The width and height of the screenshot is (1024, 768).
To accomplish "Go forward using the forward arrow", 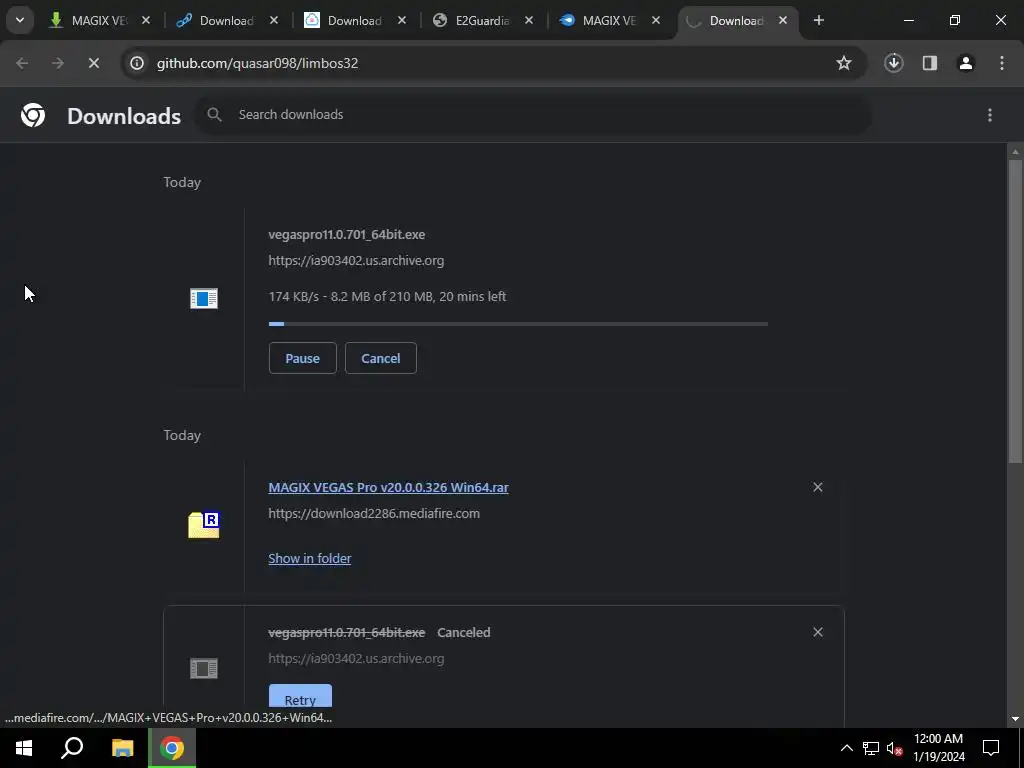I will pos(57,63).
